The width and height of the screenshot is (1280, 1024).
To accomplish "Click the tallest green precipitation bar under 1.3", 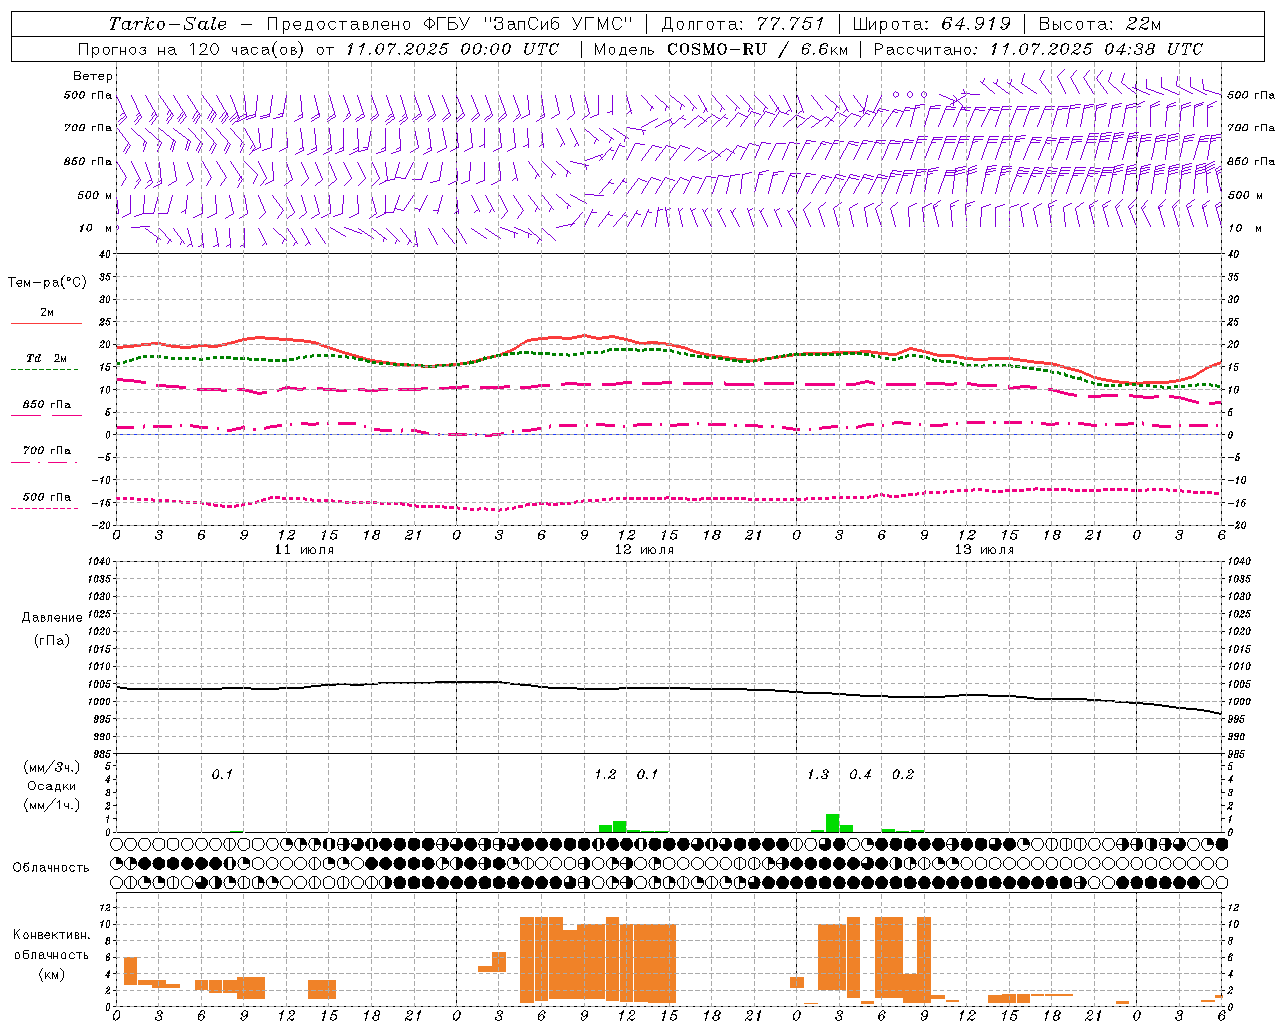I will (x=832, y=823).
